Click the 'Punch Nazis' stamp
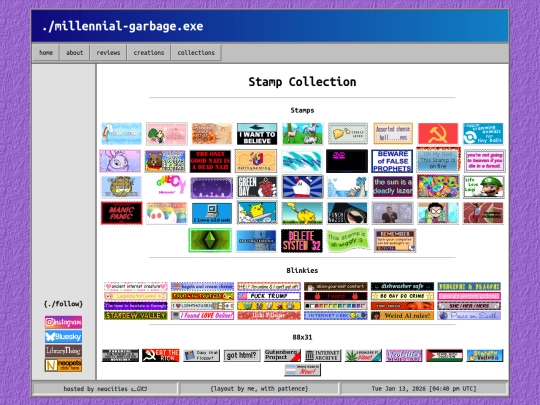This screenshot has height=405, width=540. tap(347, 213)
